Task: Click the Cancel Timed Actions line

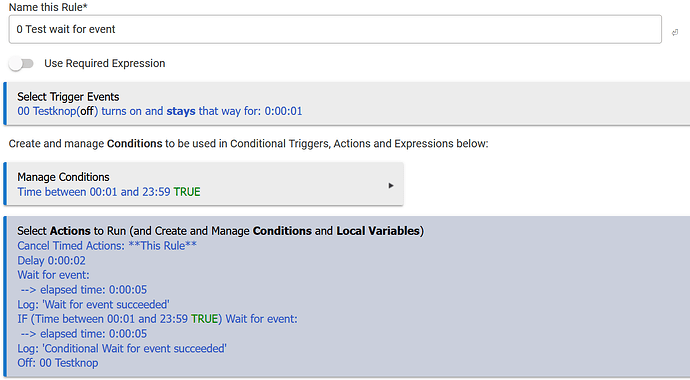Action: (107, 246)
